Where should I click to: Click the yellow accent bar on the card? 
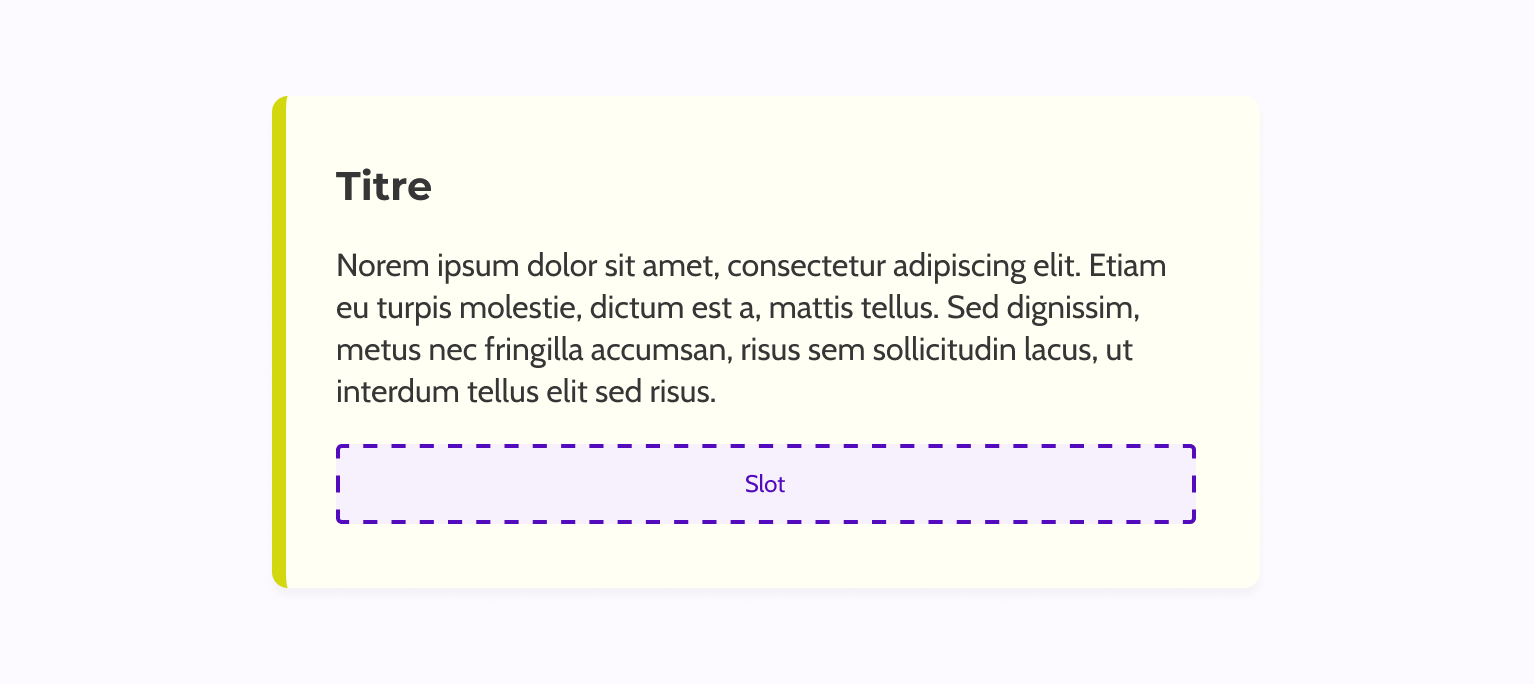point(279,342)
